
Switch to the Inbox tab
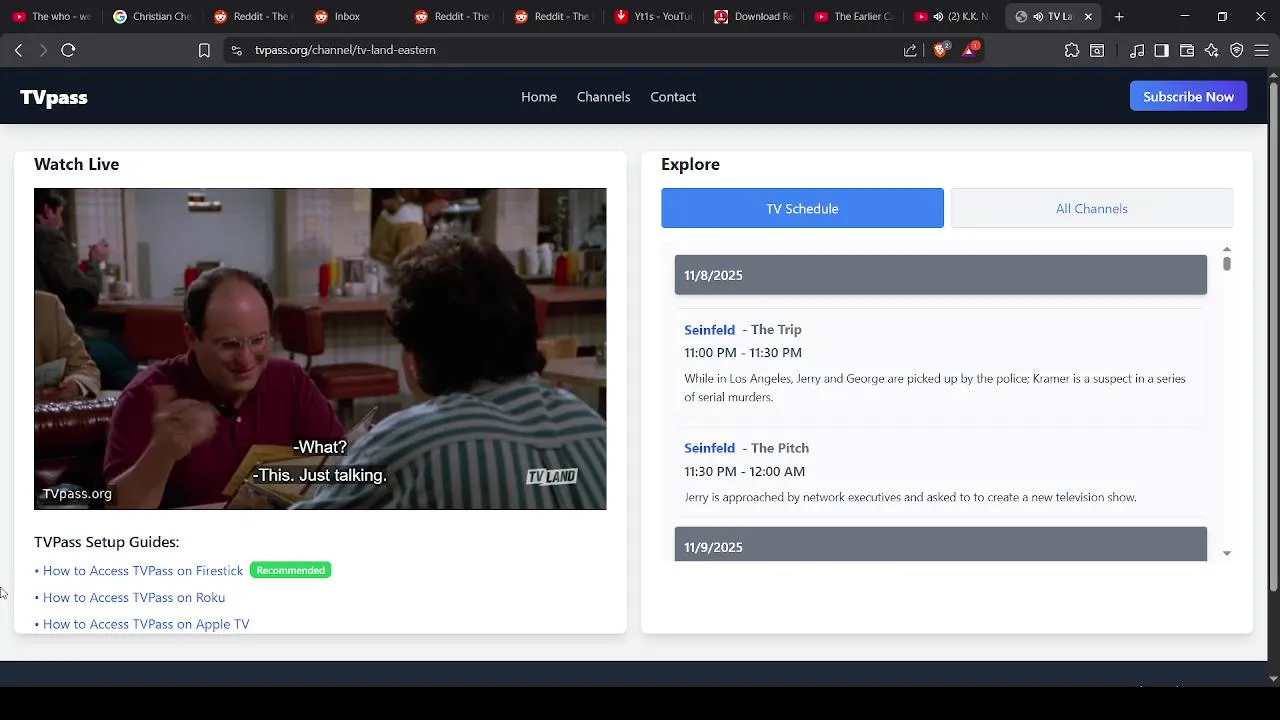point(352,16)
